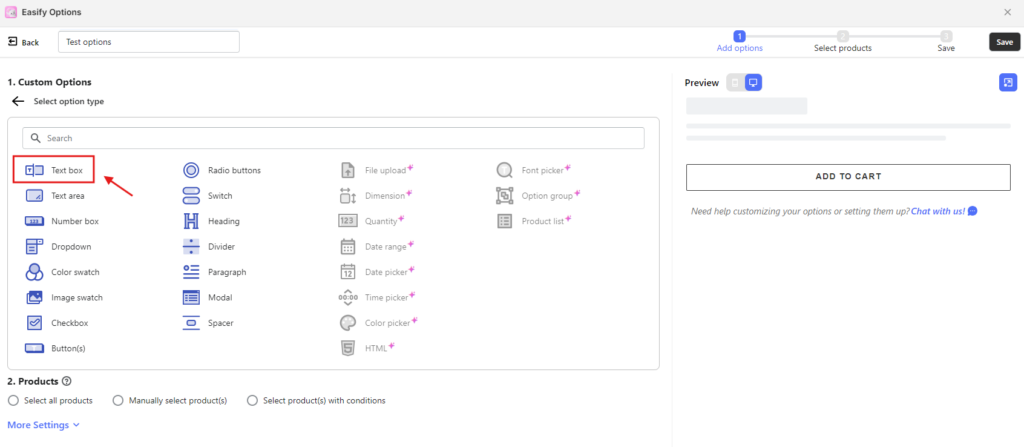This screenshot has height=447, width=1024.
Task: Select the Quantity option icon
Action: (x=347, y=221)
